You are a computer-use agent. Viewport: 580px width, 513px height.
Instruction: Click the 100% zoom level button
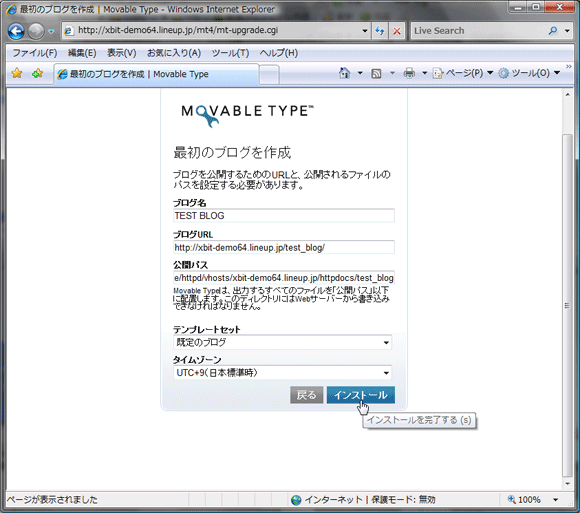[525, 500]
